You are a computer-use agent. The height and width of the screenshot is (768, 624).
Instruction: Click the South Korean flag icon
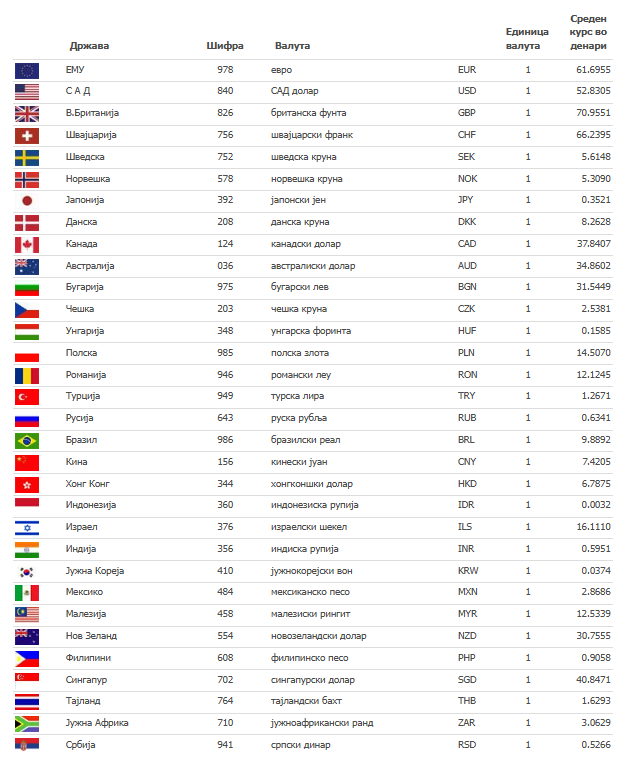pos(27,571)
